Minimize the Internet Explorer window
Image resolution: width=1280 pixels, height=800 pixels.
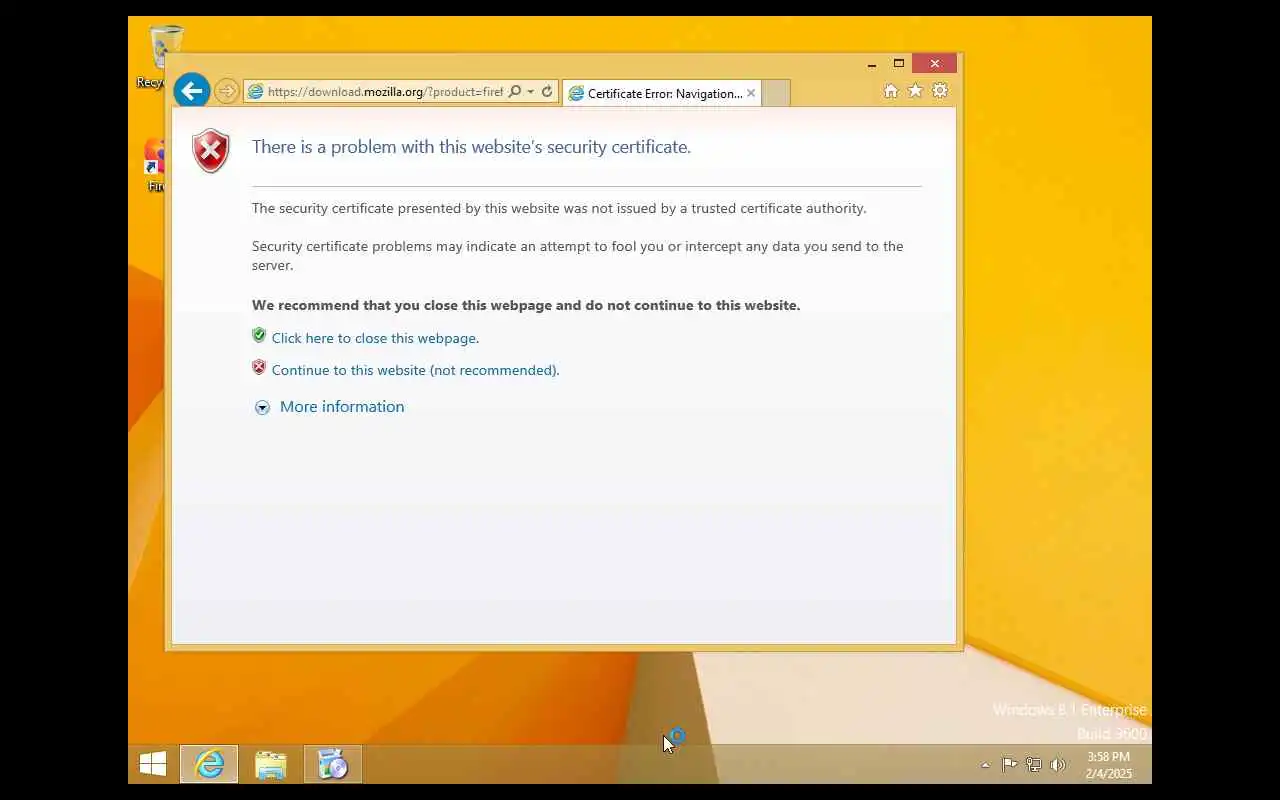(x=872, y=64)
